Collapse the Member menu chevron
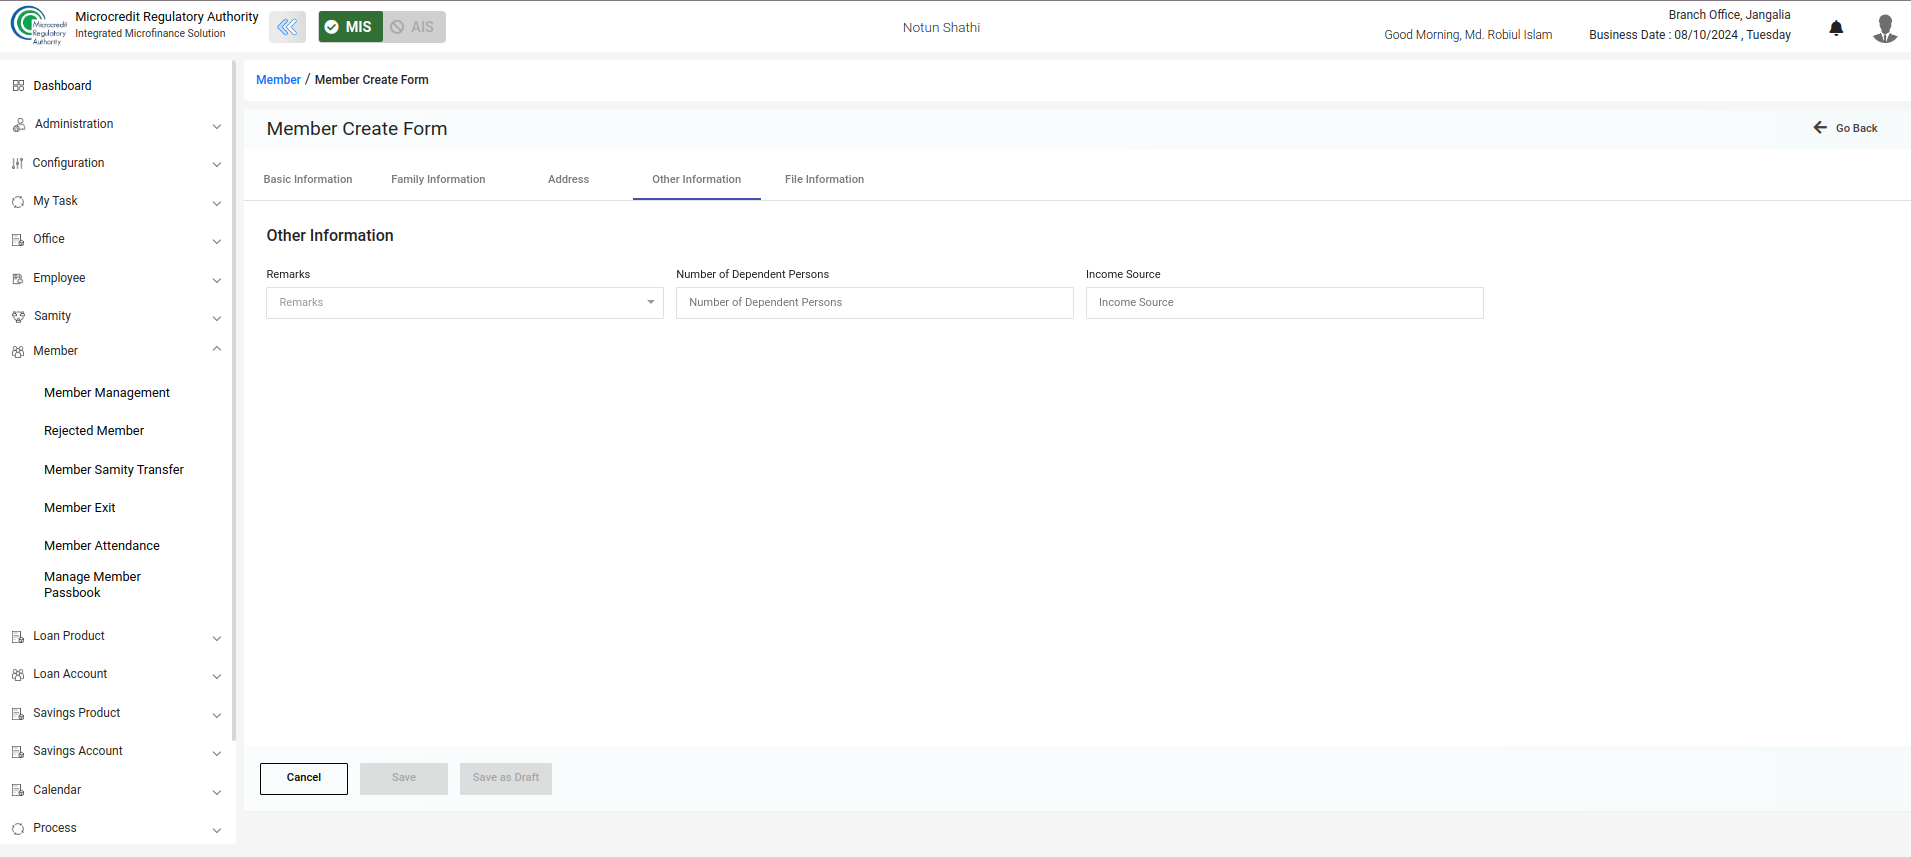The width and height of the screenshot is (1911, 857). [x=217, y=349]
